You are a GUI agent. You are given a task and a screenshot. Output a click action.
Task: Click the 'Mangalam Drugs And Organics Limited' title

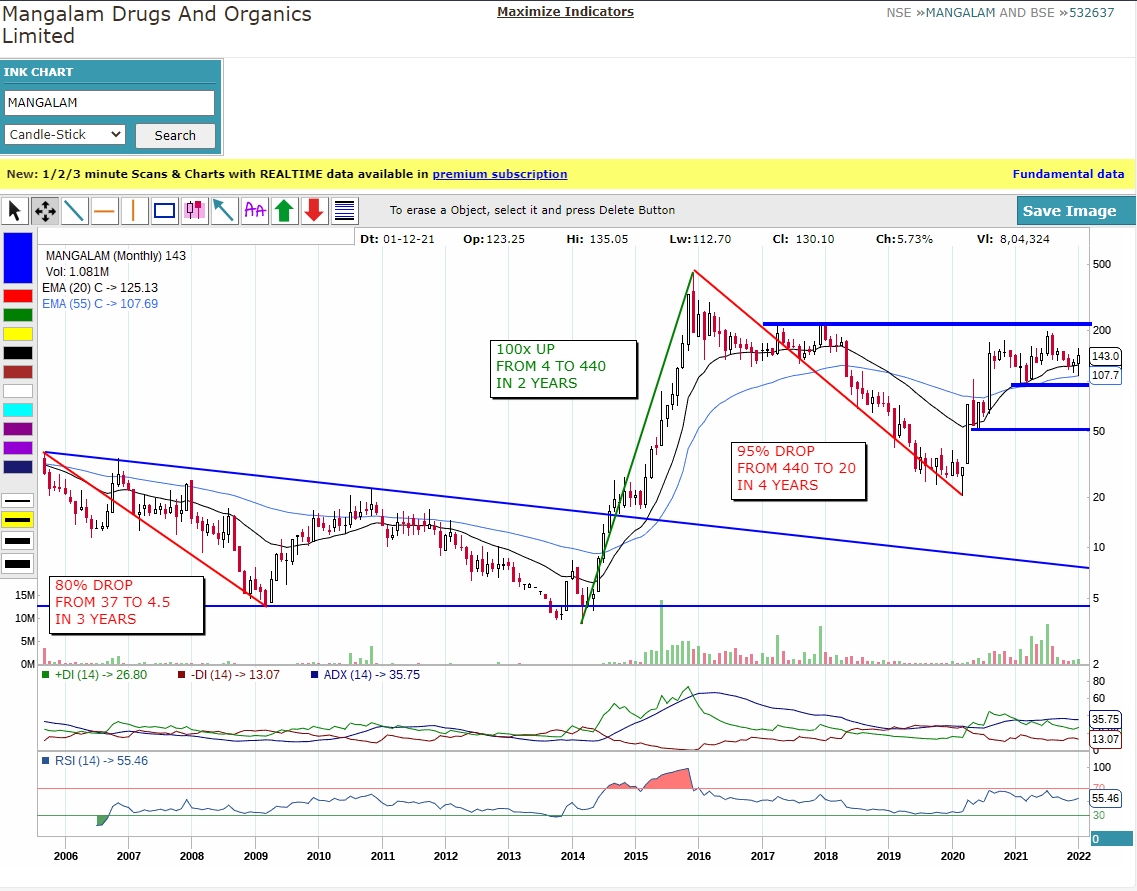(x=157, y=25)
